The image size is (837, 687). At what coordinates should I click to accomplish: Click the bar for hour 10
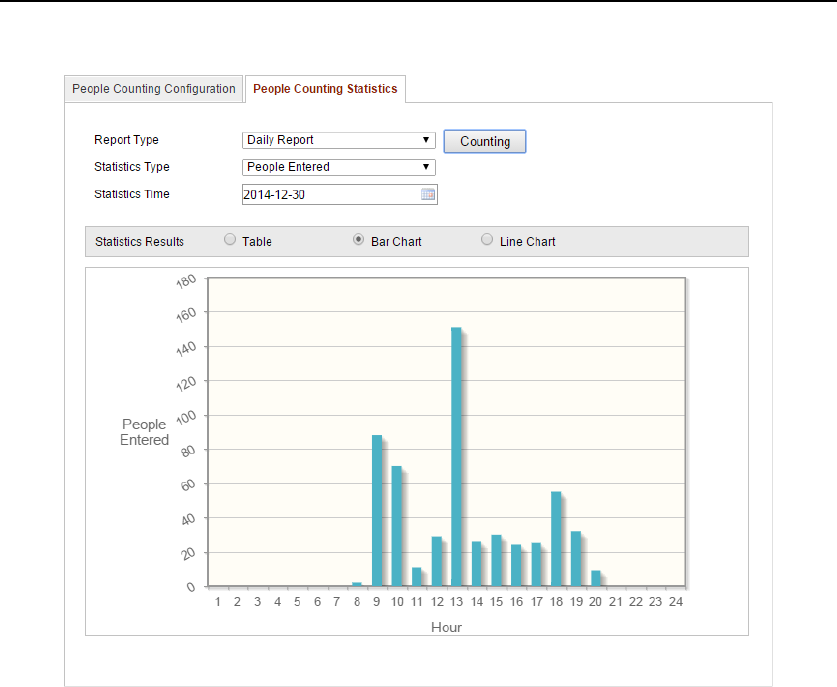[396, 525]
